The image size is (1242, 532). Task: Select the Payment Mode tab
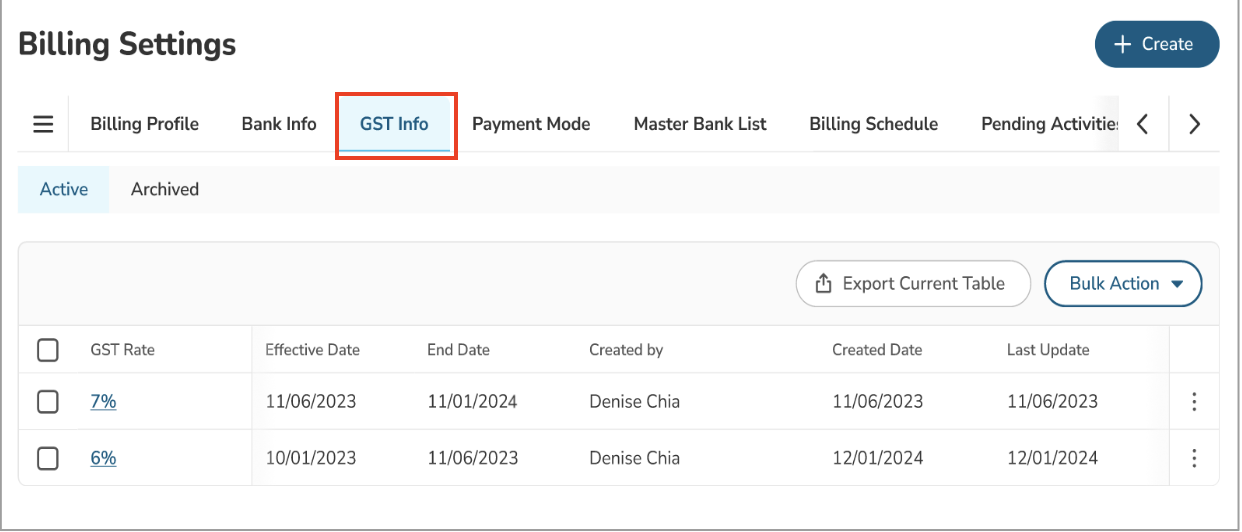531,124
